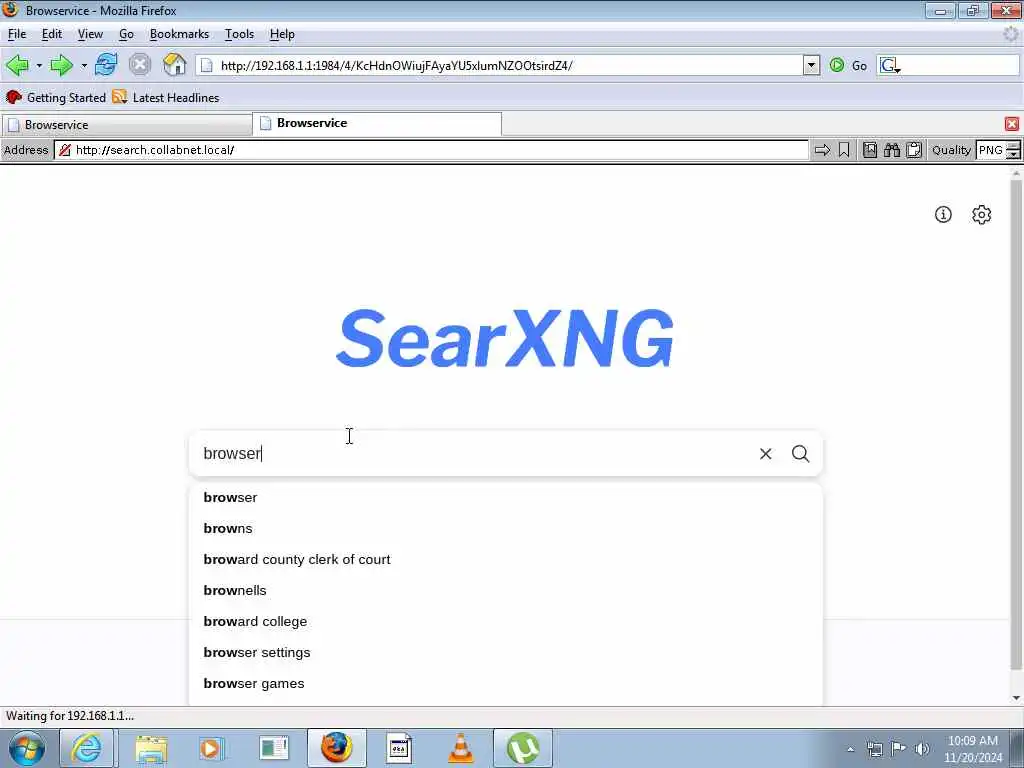Open the Forward history dropdown arrow
This screenshot has width=1024, height=768.
click(84, 65)
